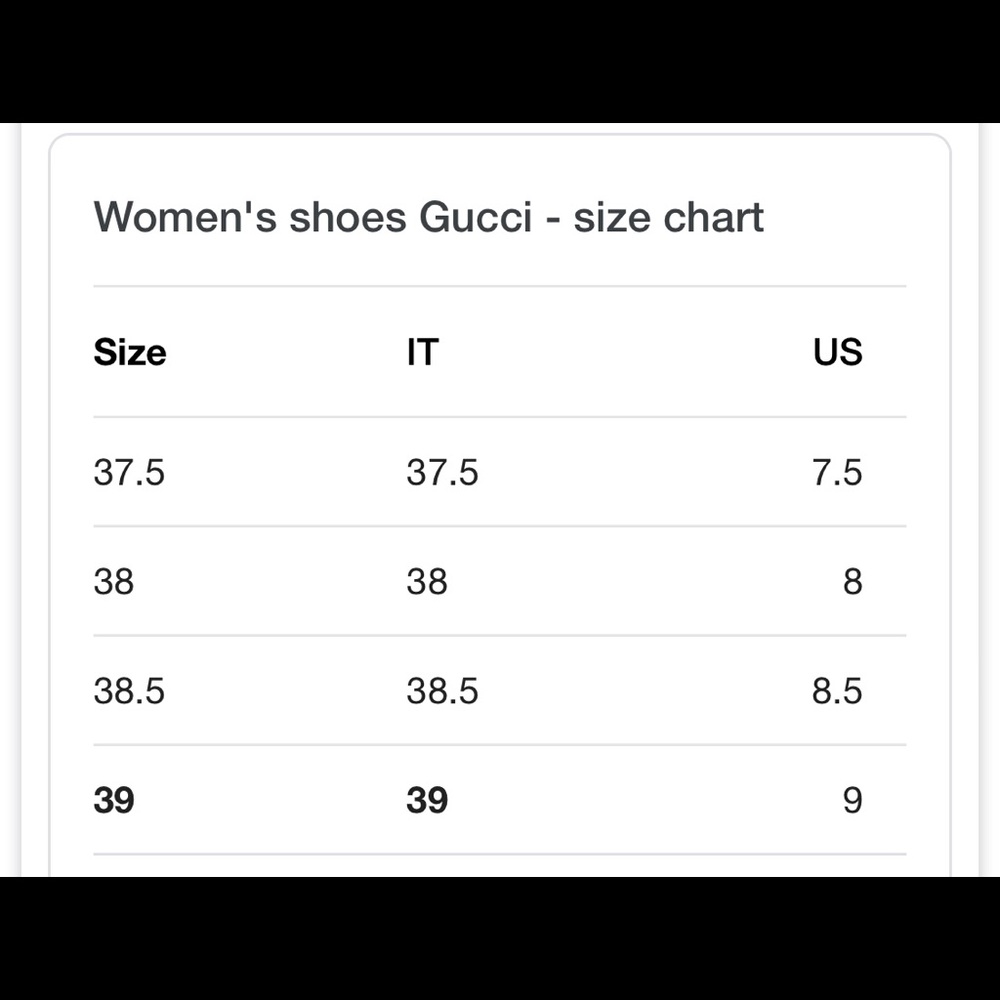Viewport: 1000px width, 1000px height.
Task: Click 38 in the IT column
Action: pyautogui.click(x=427, y=581)
